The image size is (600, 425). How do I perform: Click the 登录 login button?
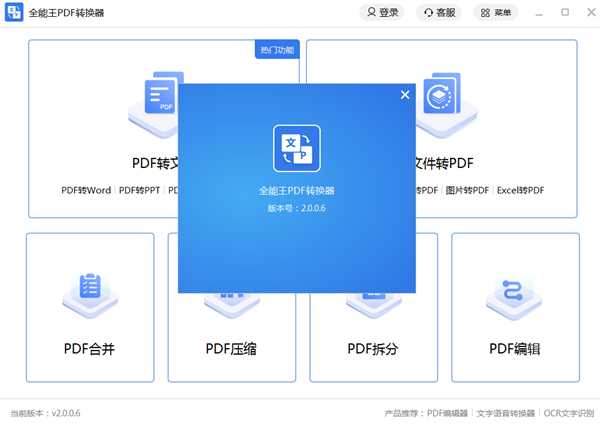click(x=383, y=13)
